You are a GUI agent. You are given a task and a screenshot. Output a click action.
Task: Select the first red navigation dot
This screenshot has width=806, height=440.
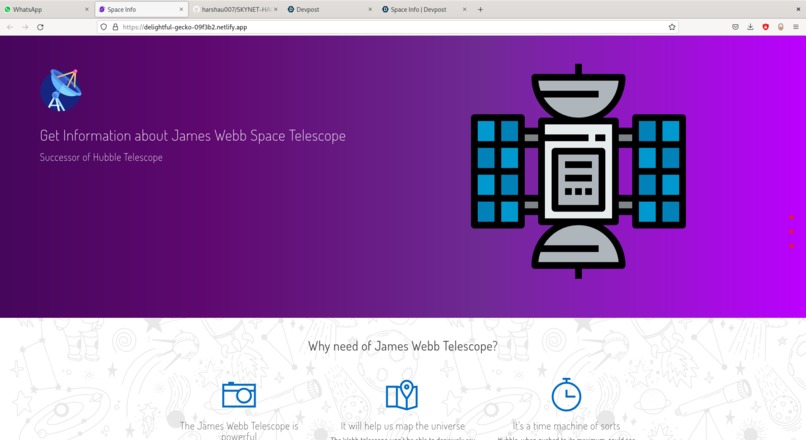pos(791,217)
